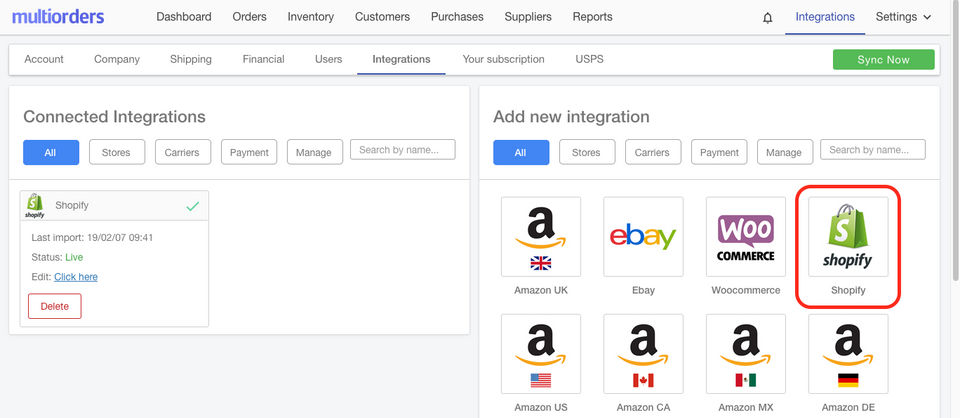Choose the Amazon CA integration icon
This screenshot has height=418, width=960.
coord(643,355)
